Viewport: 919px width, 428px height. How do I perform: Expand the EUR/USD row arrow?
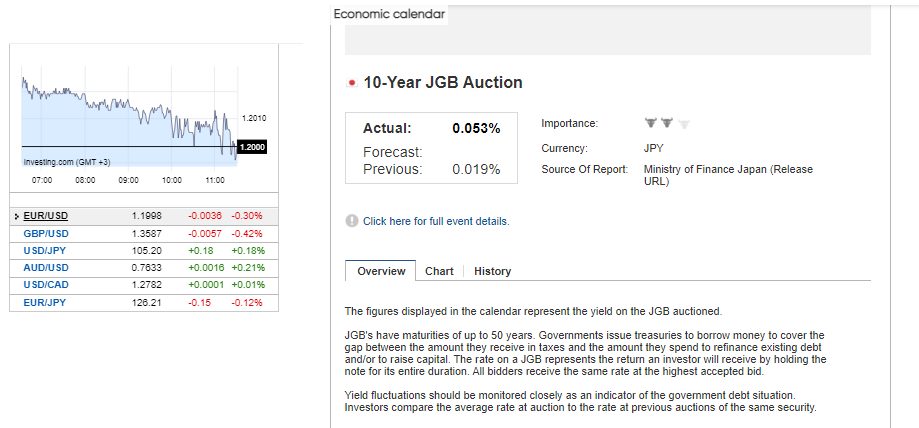click(x=17, y=216)
